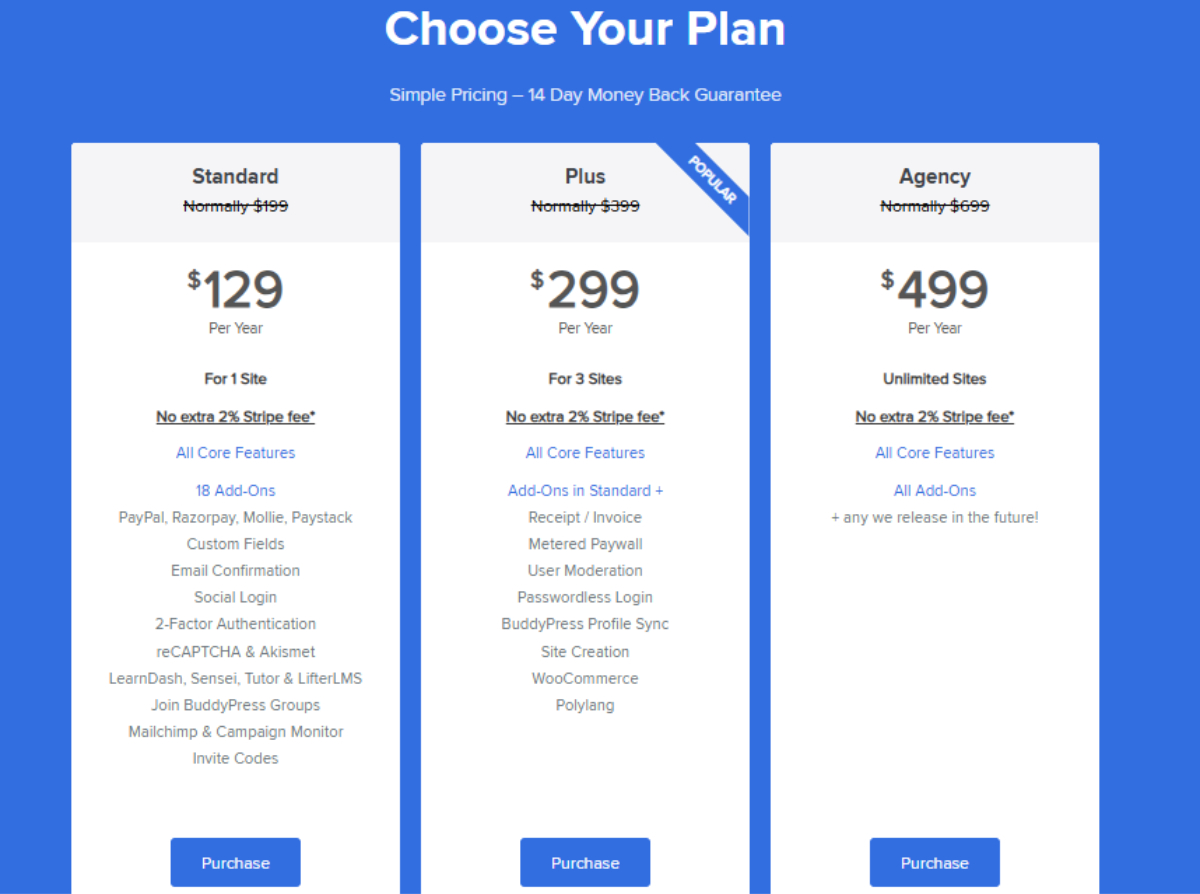Follow the Plus plan's All Core Features link
The height and width of the screenshot is (894, 1200).
[585, 453]
